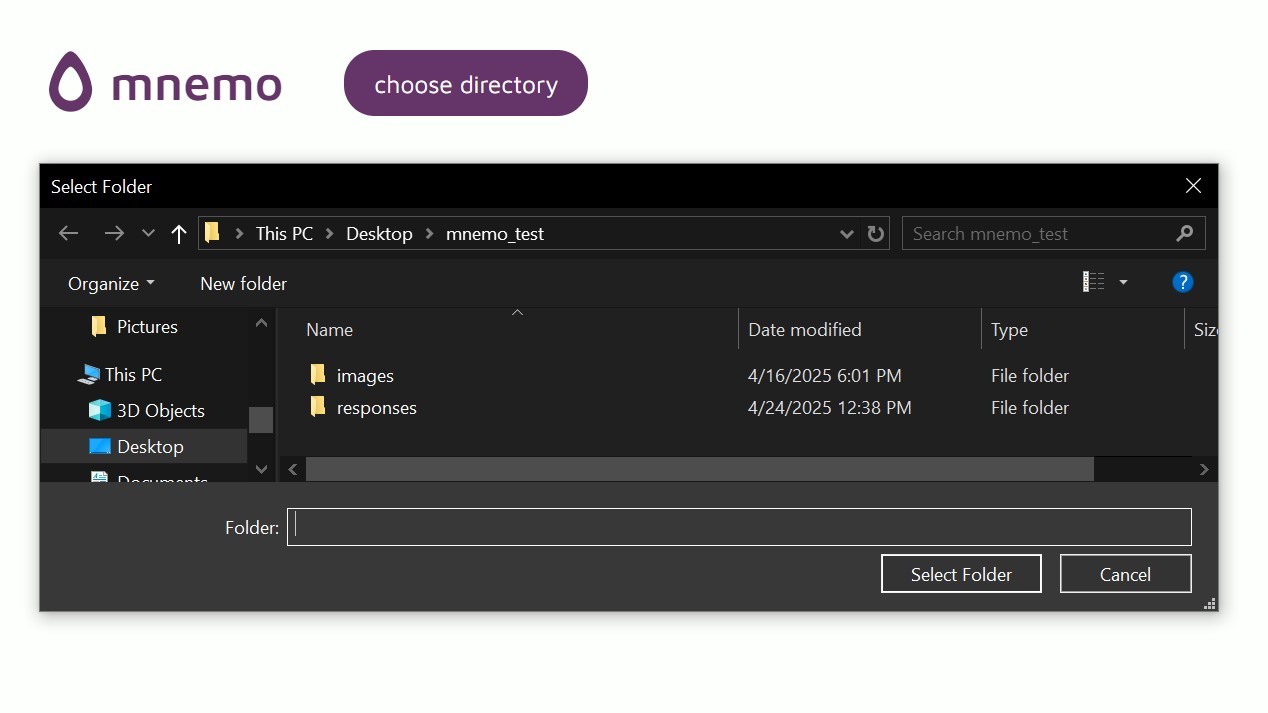Create a New folder
This screenshot has height=713, width=1268.
point(243,283)
